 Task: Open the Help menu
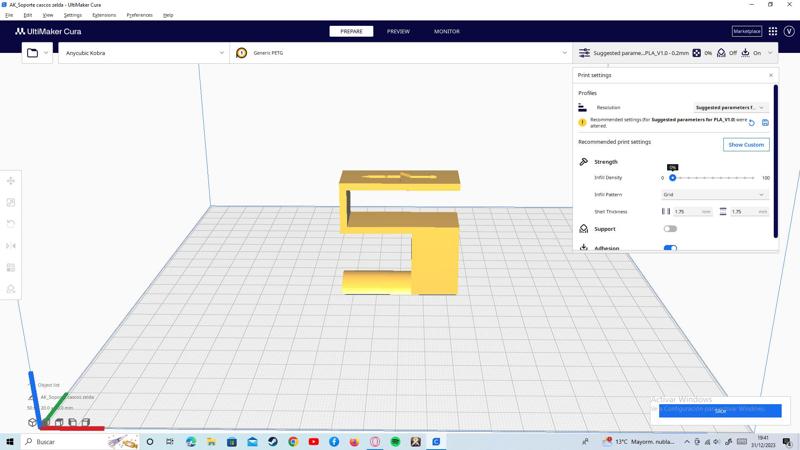click(168, 15)
